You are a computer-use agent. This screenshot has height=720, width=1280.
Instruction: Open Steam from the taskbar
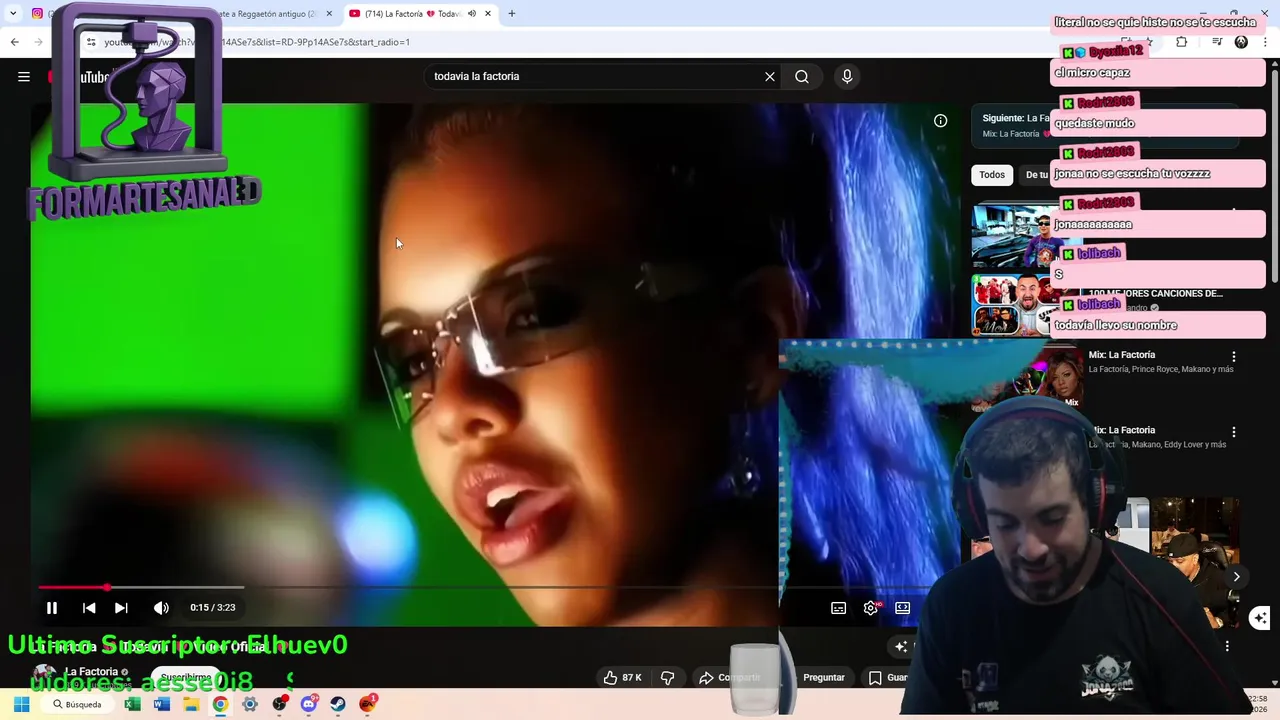pyautogui.click(x=338, y=704)
